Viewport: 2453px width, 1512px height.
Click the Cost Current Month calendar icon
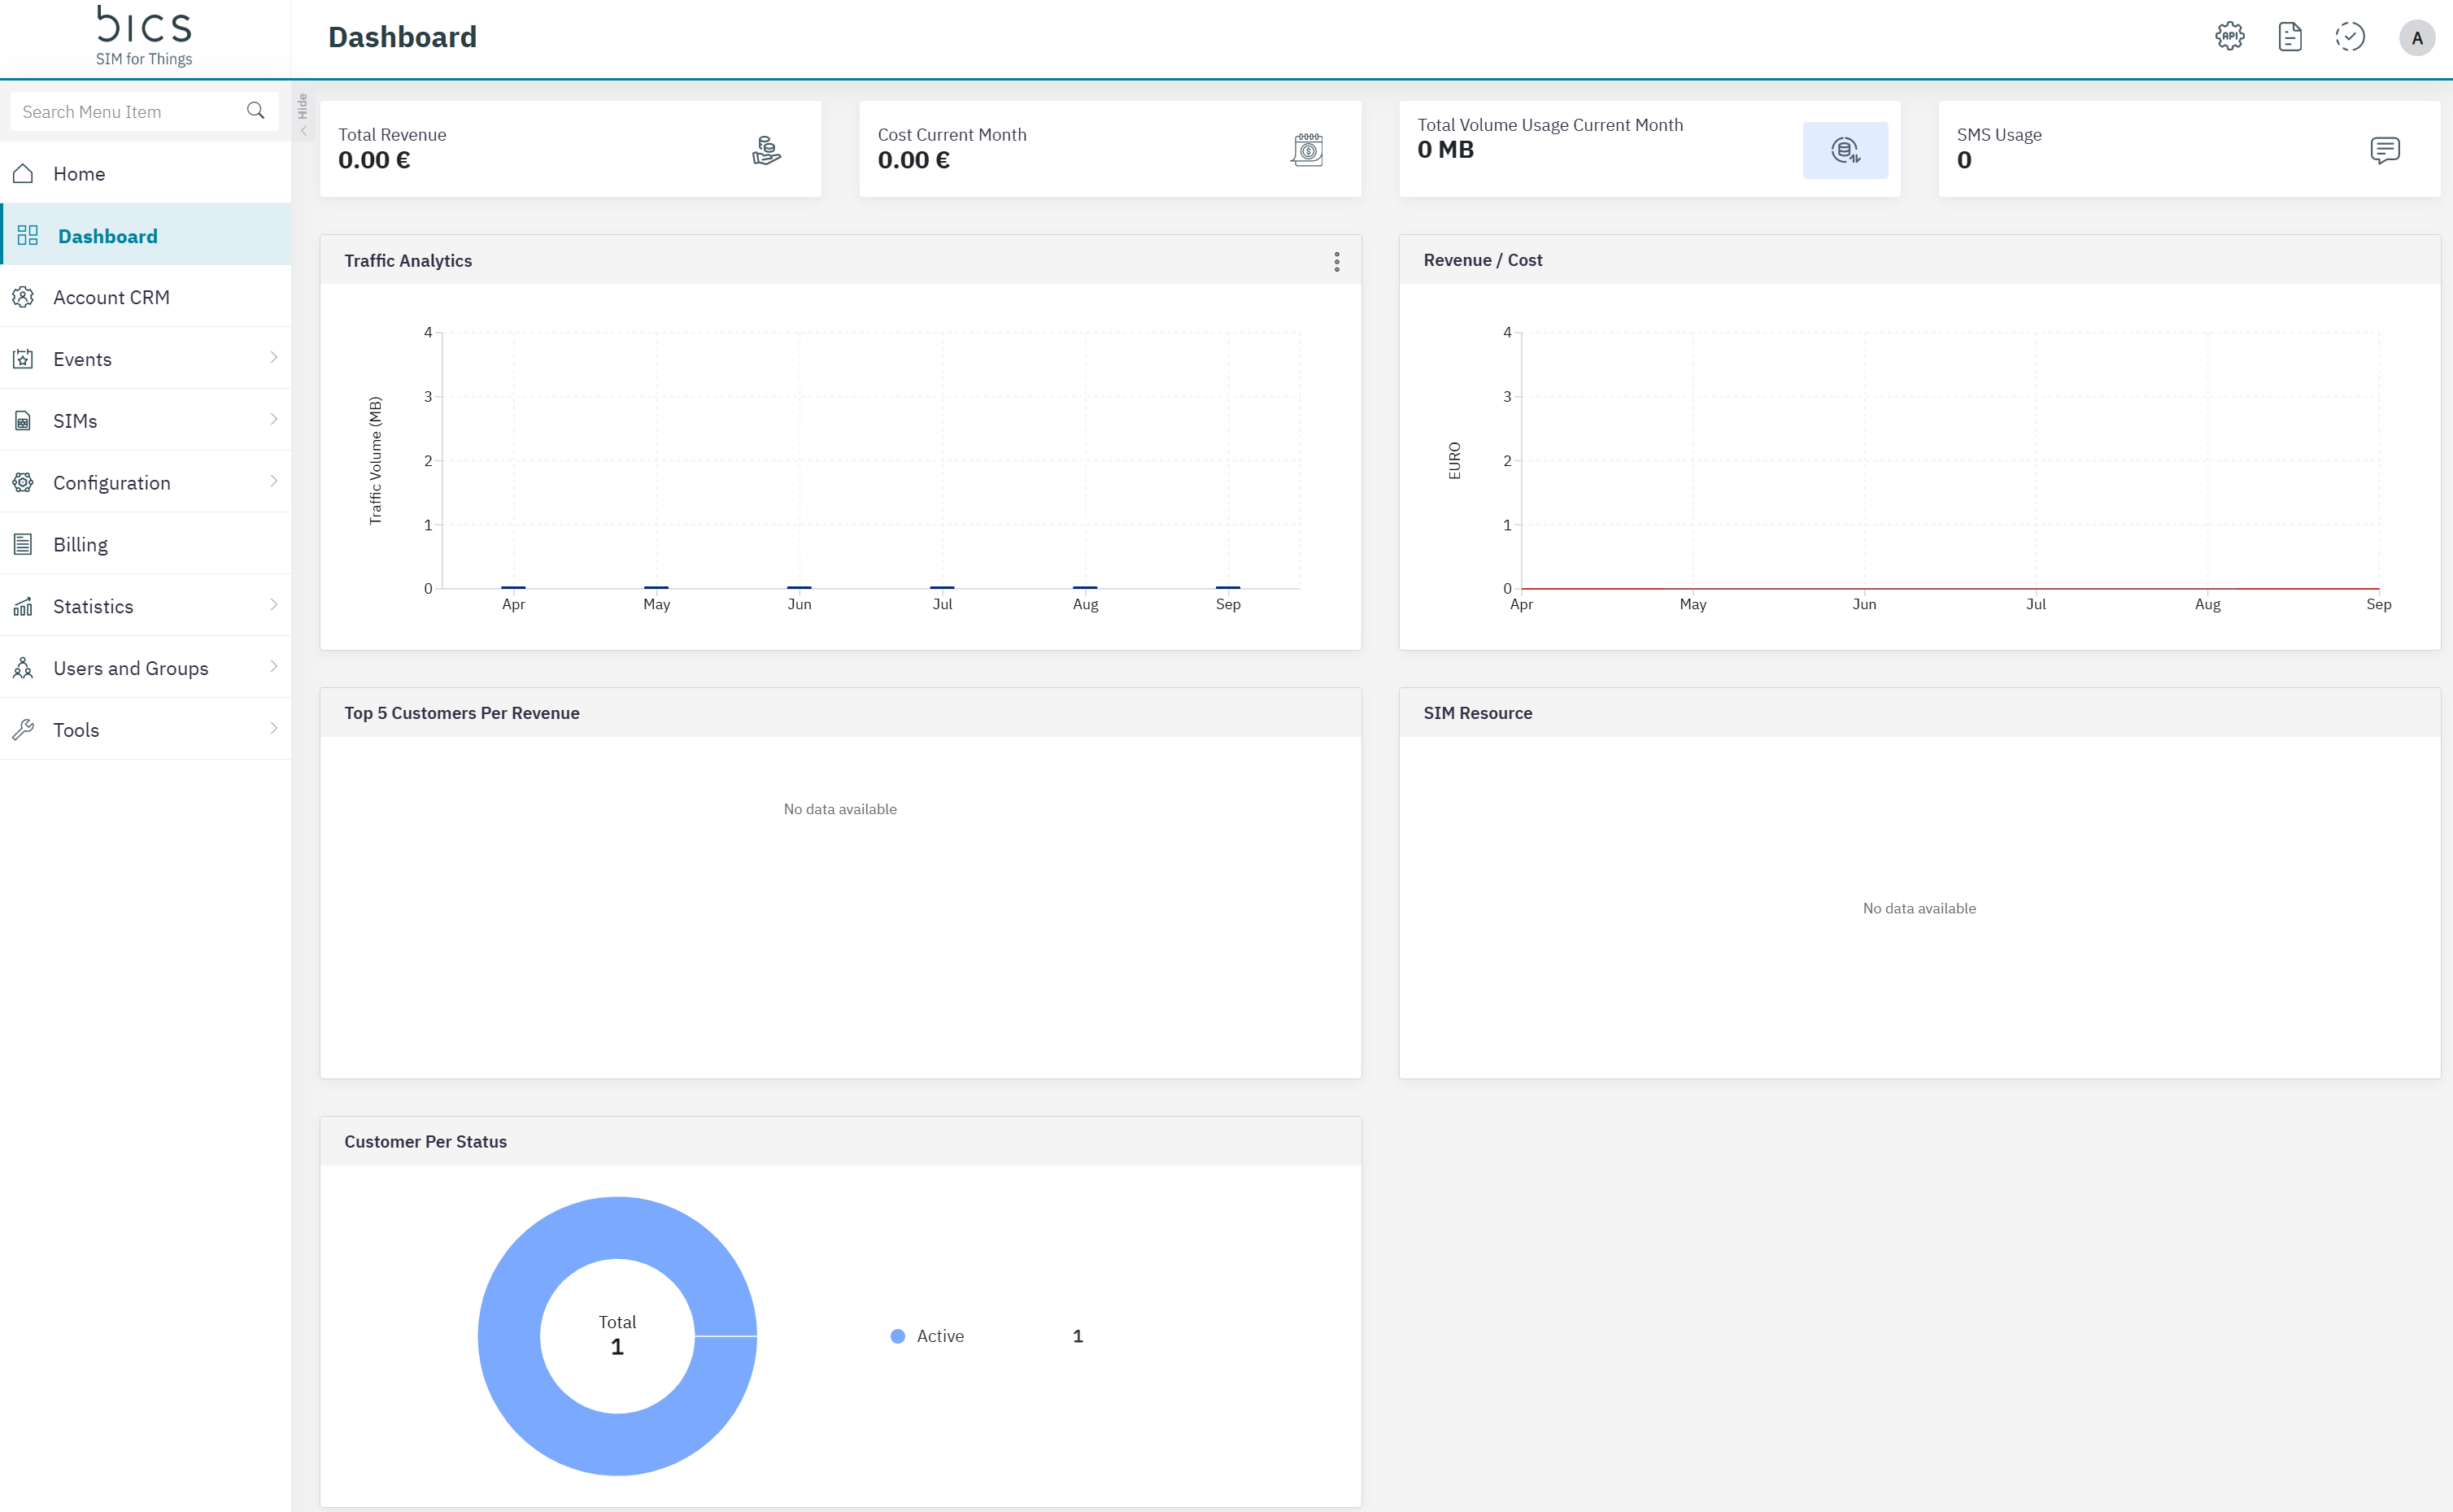coord(1306,150)
